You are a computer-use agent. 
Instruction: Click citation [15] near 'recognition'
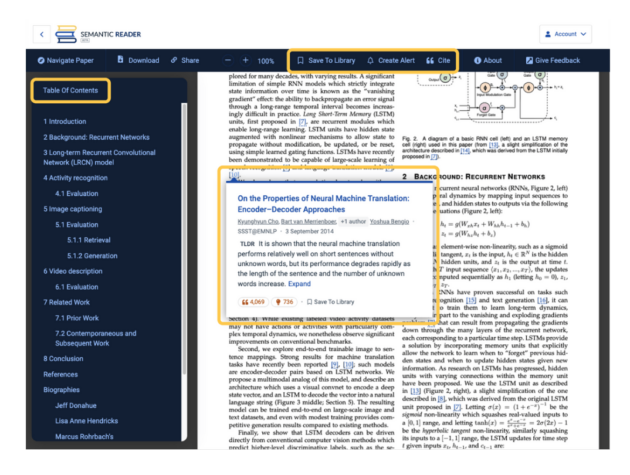click(x=471, y=300)
